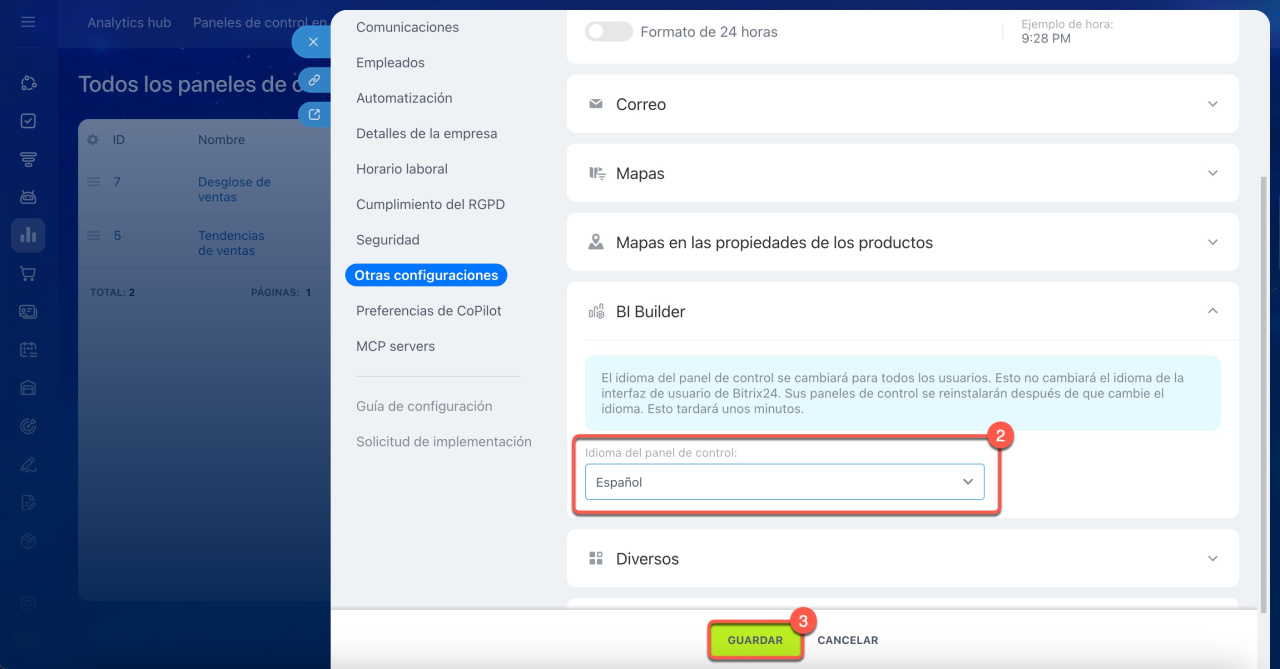Click the Mapas section title
The height and width of the screenshot is (669, 1280).
pyautogui.click(x=640, y=173)
